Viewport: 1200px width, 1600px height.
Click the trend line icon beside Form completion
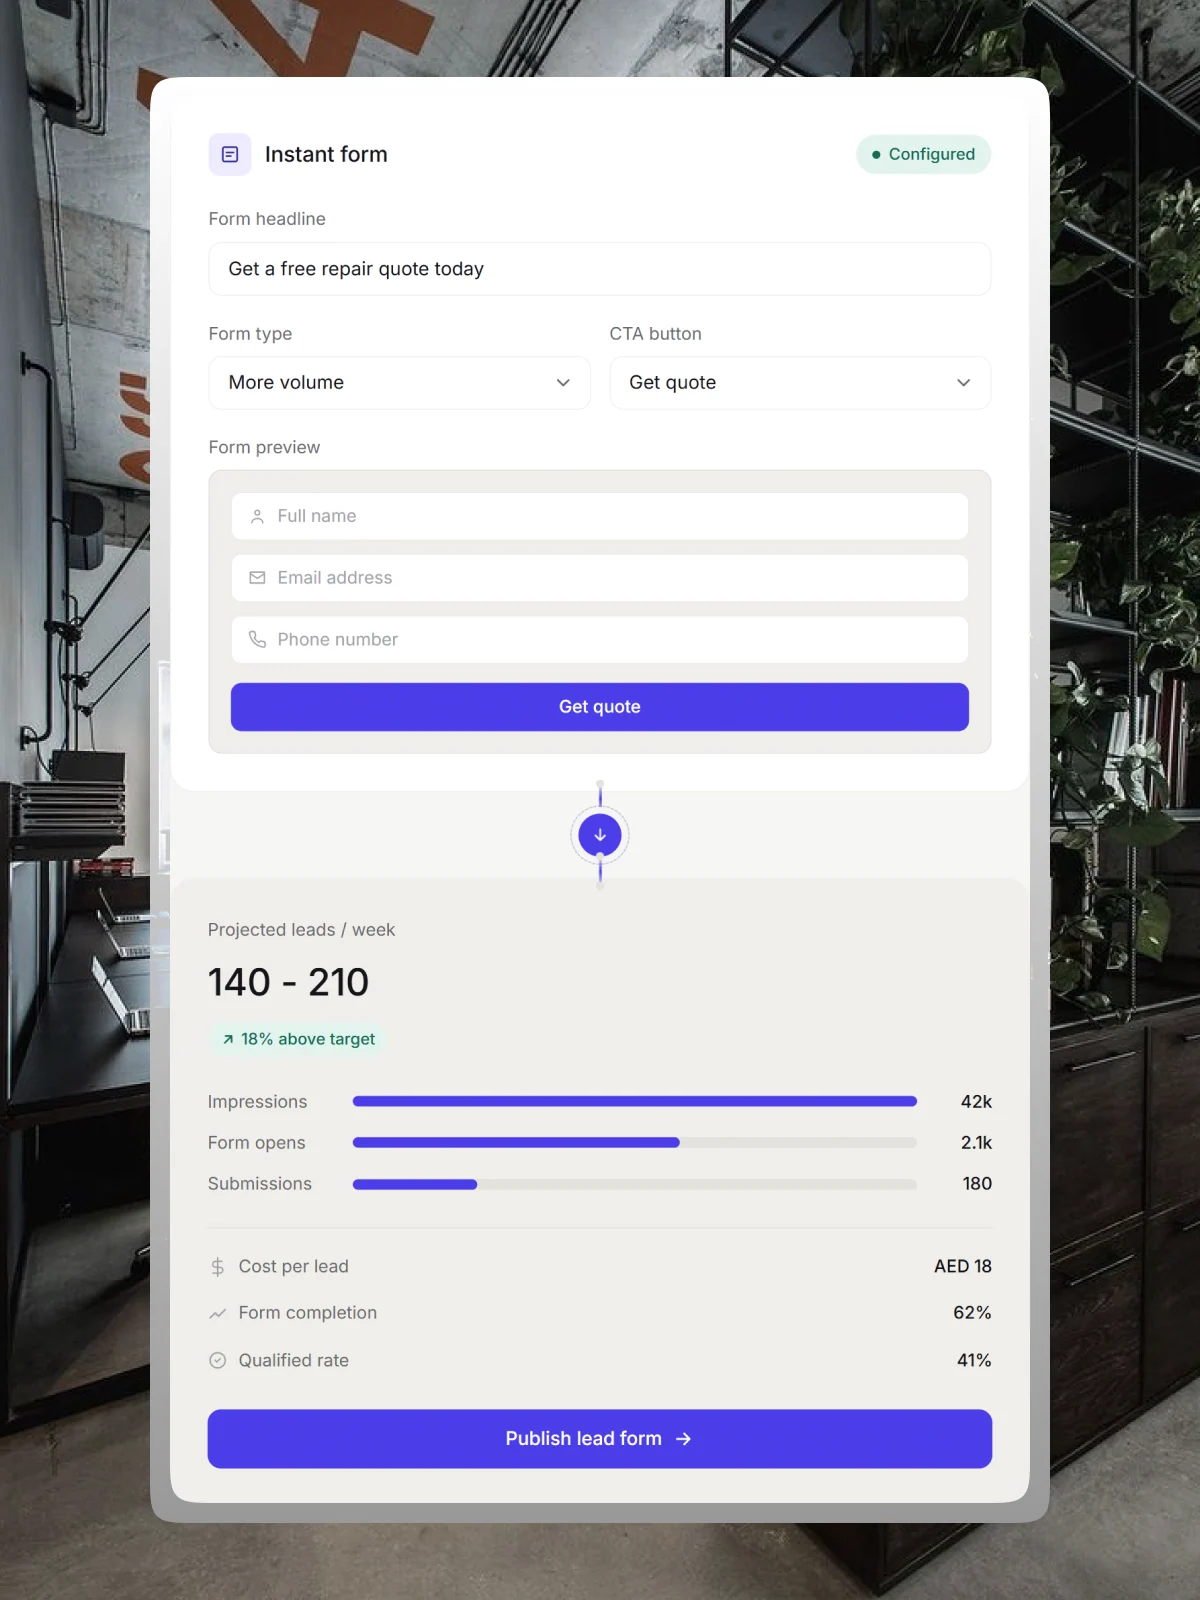click(218, 1313)
